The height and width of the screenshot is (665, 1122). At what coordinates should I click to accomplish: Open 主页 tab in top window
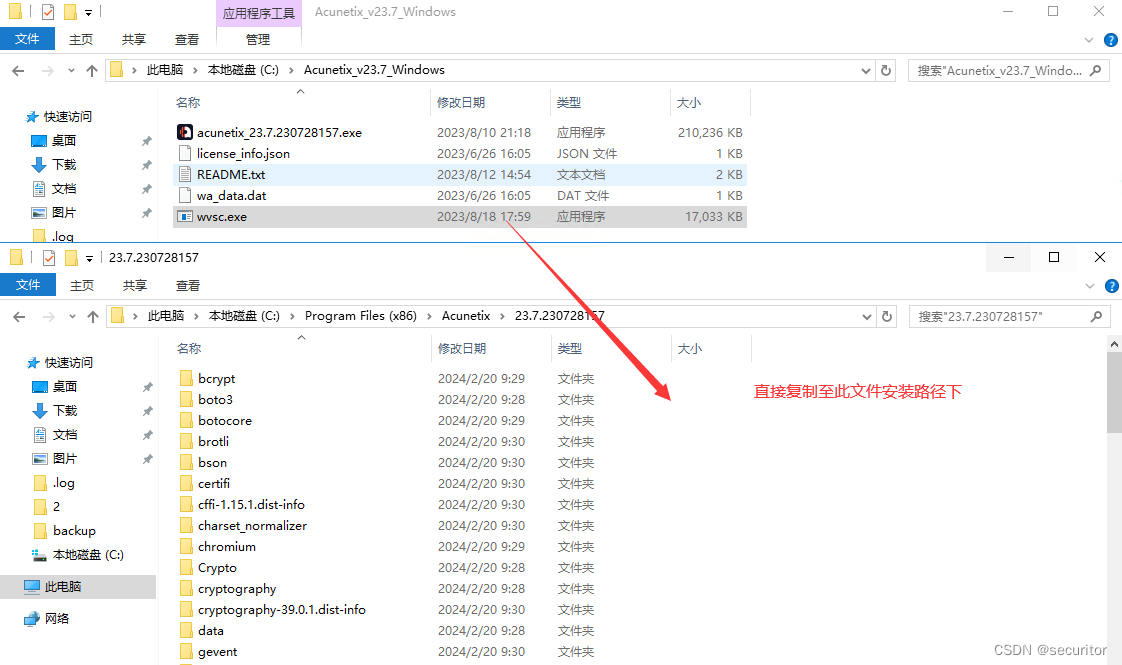(x=81, y=39)
